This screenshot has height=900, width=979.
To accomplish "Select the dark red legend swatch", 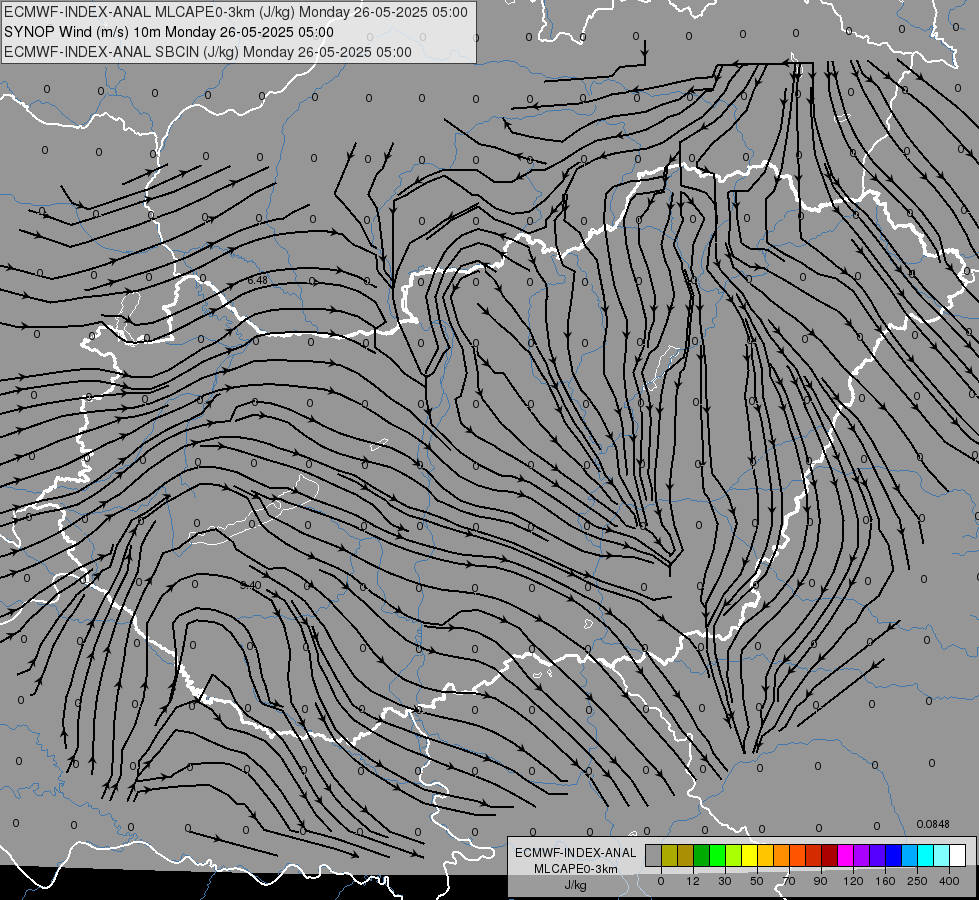I will 830,855.
